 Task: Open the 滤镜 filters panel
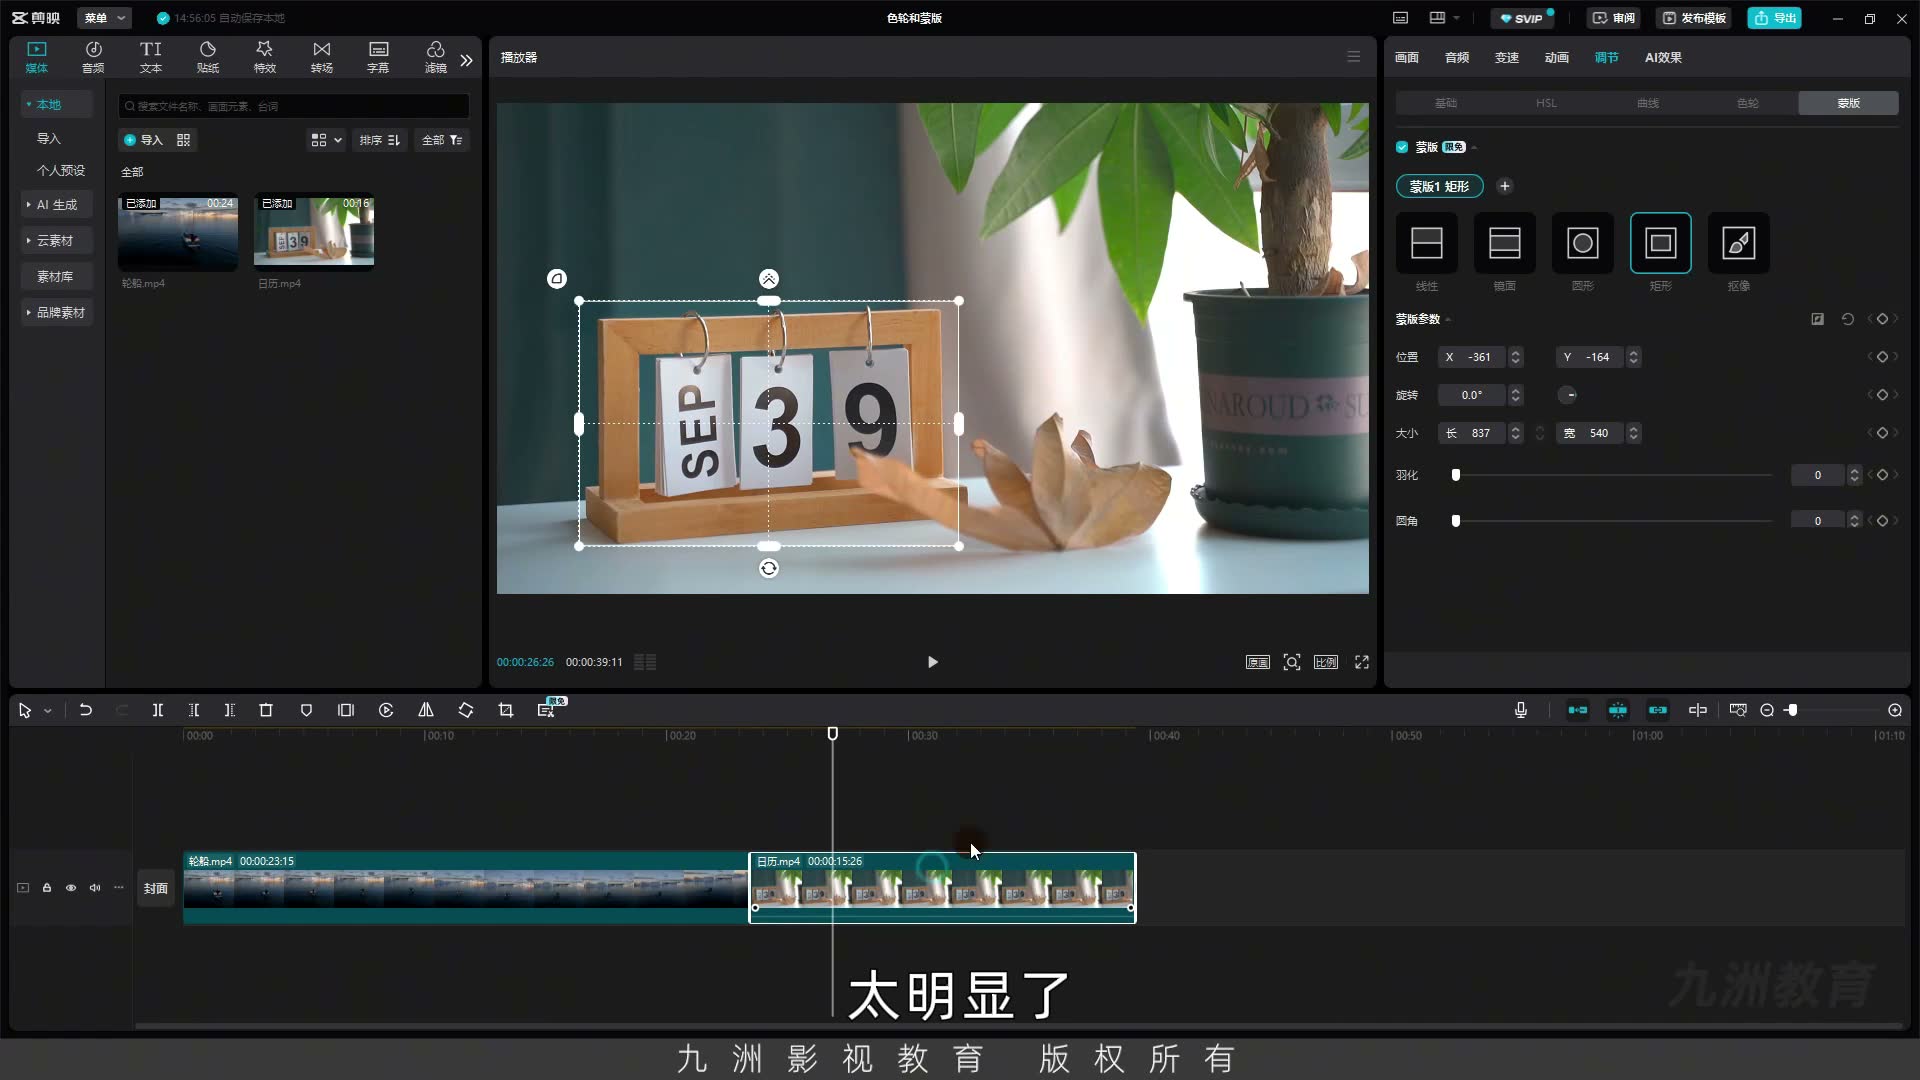point(436,57)
